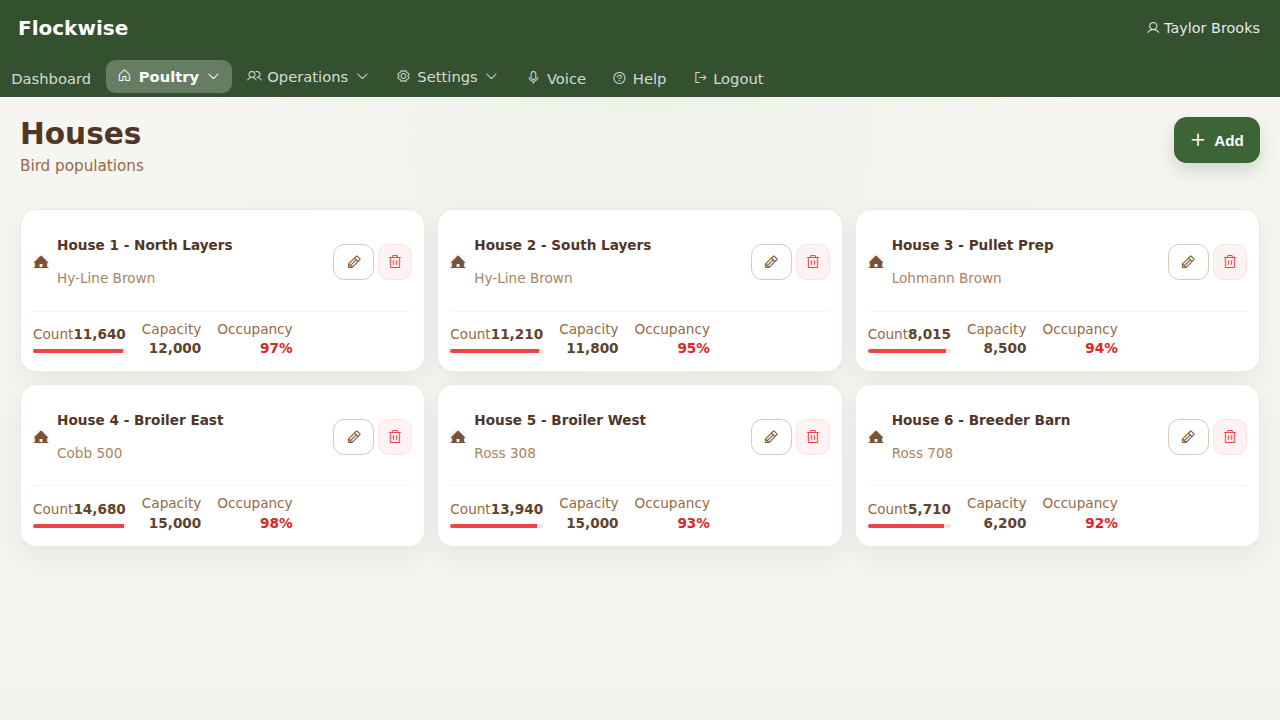Expand the Settings dropdown
Screen dimensions: 1280x720
[447, 77]
